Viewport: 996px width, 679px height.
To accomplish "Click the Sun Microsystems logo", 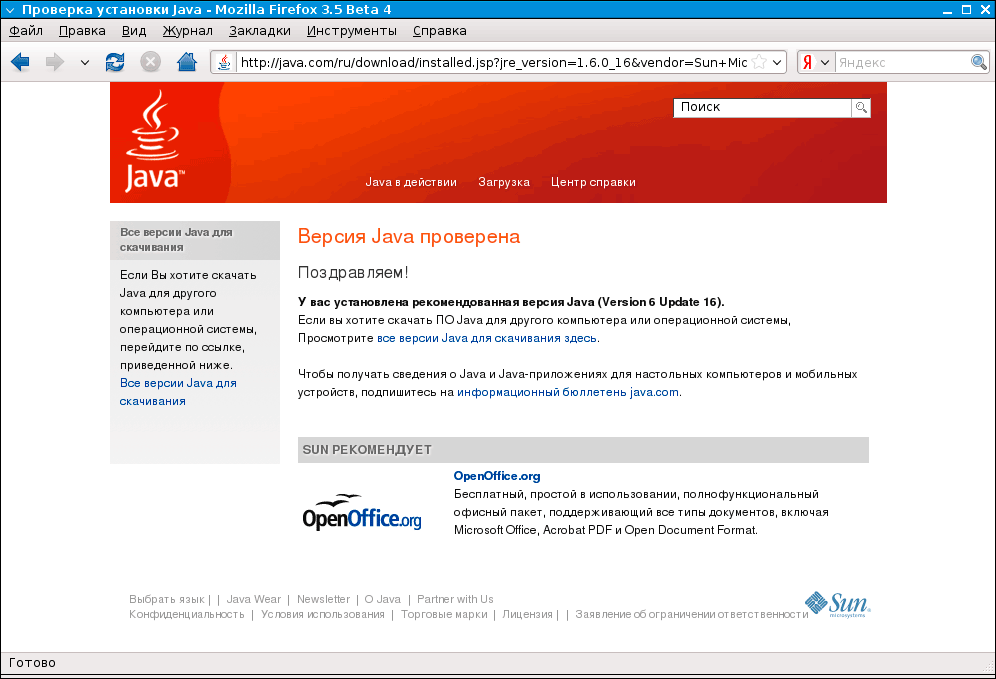I will pyautogui.click(x=838, y=604).
